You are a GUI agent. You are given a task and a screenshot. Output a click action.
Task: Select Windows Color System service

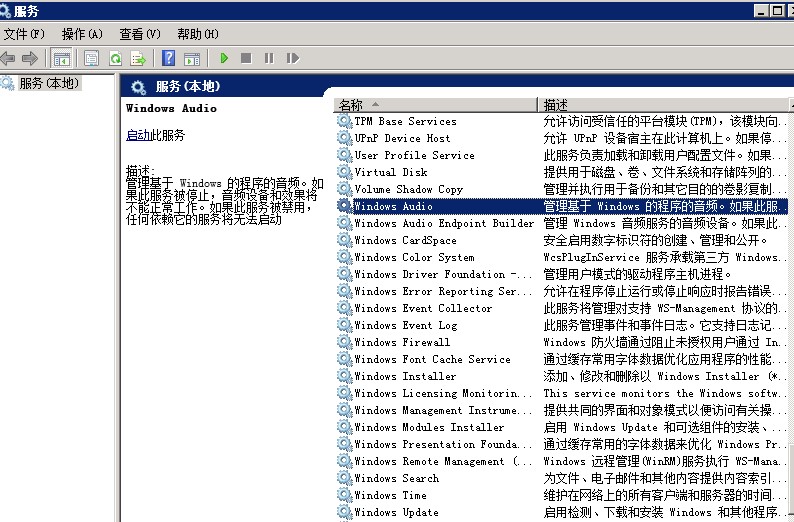pyautogui.click(x=561, y=257)
